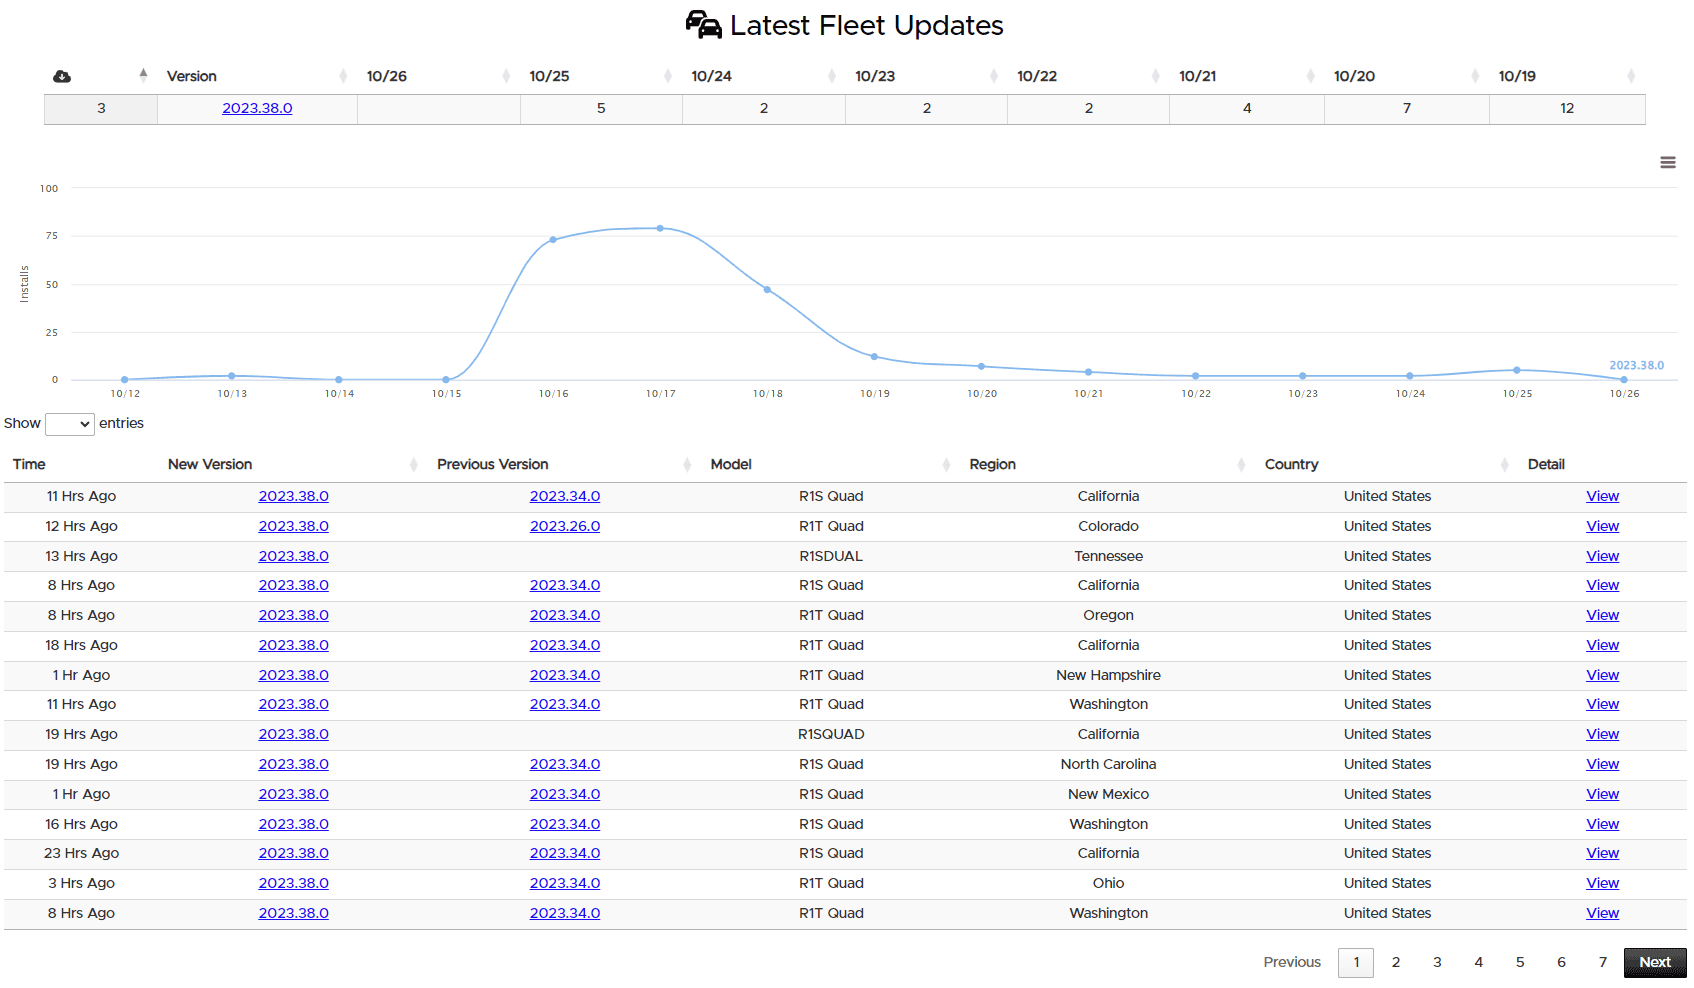
Task: Click the 'Latest Fleet Updates' heading
Action: point(866,25)
